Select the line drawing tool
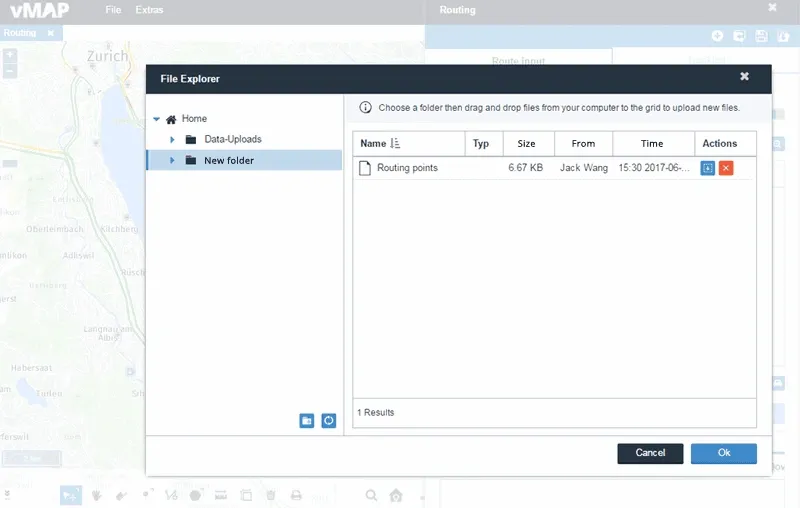 point(171,495)
